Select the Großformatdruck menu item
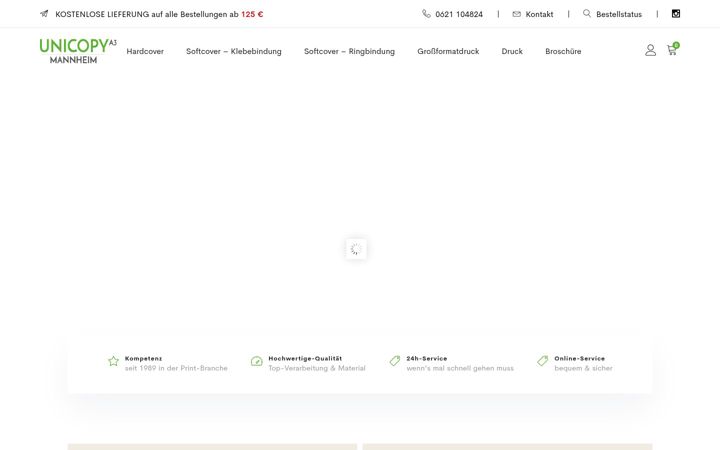This screenshot has width=720, height=450. point(448,51)
